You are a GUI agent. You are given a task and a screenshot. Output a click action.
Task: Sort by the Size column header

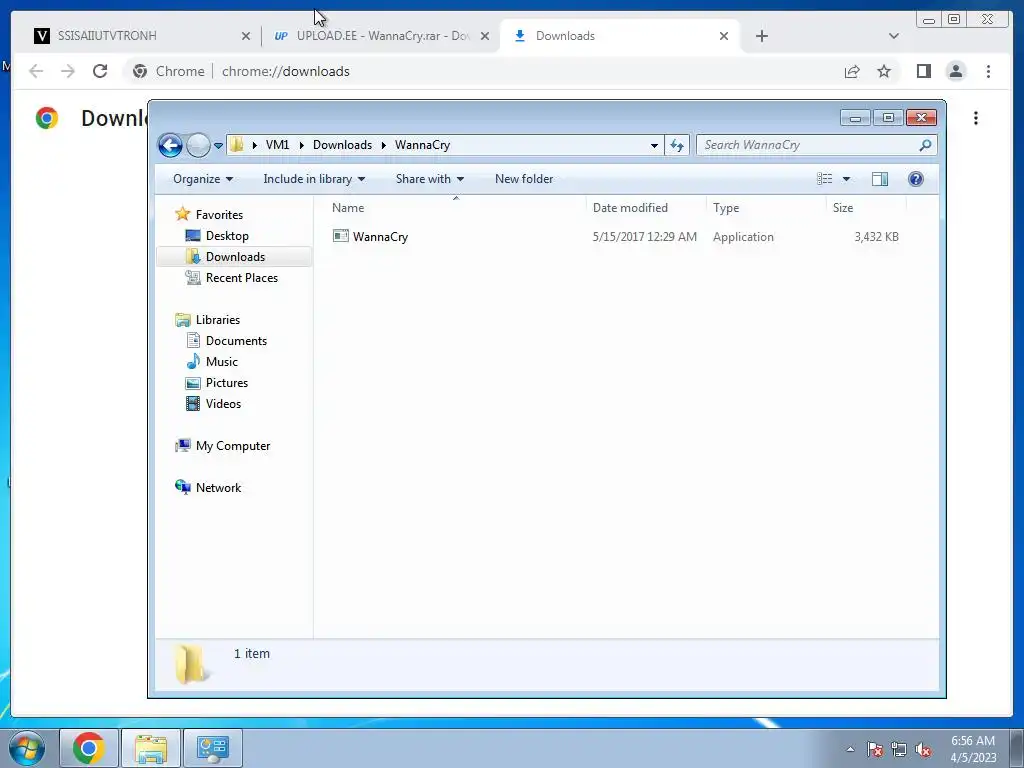(843, 208)
